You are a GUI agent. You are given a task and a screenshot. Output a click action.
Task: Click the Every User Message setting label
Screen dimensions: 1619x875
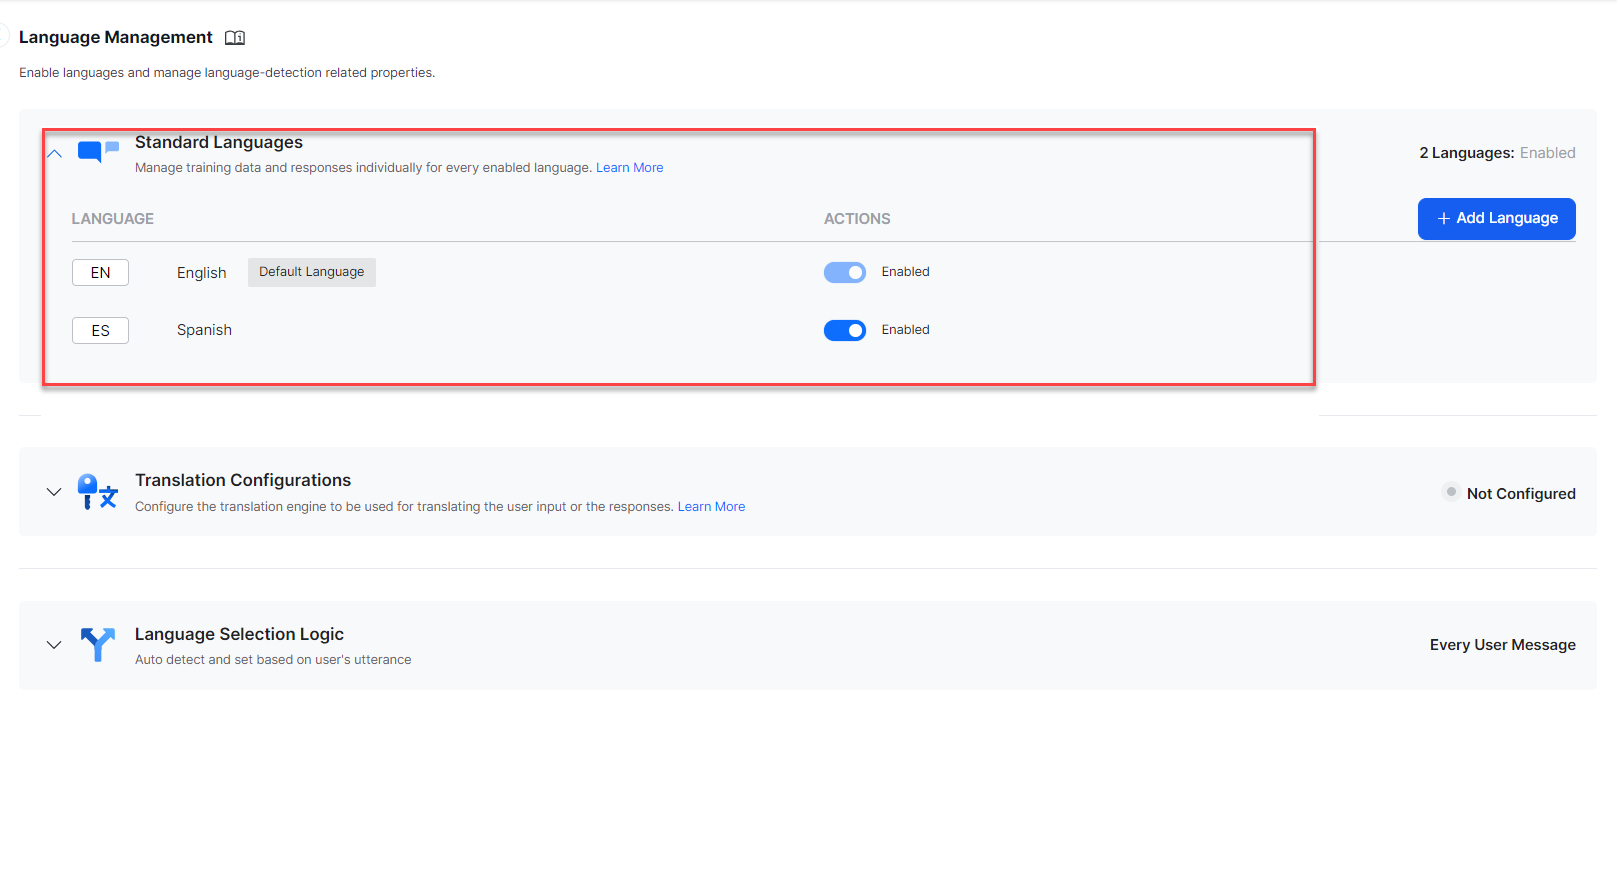coord(1502,645)
